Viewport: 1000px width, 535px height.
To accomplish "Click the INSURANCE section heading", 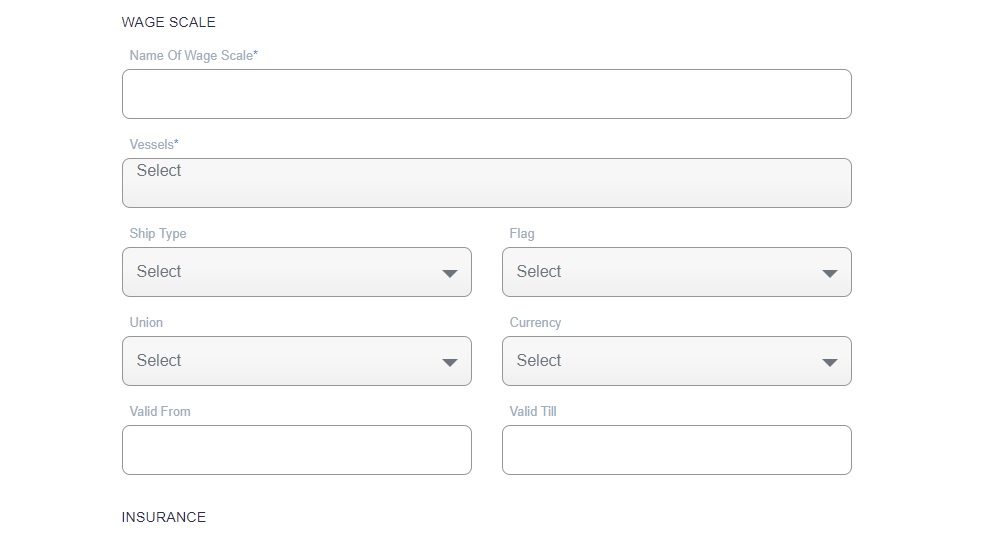I will (164, 517).
